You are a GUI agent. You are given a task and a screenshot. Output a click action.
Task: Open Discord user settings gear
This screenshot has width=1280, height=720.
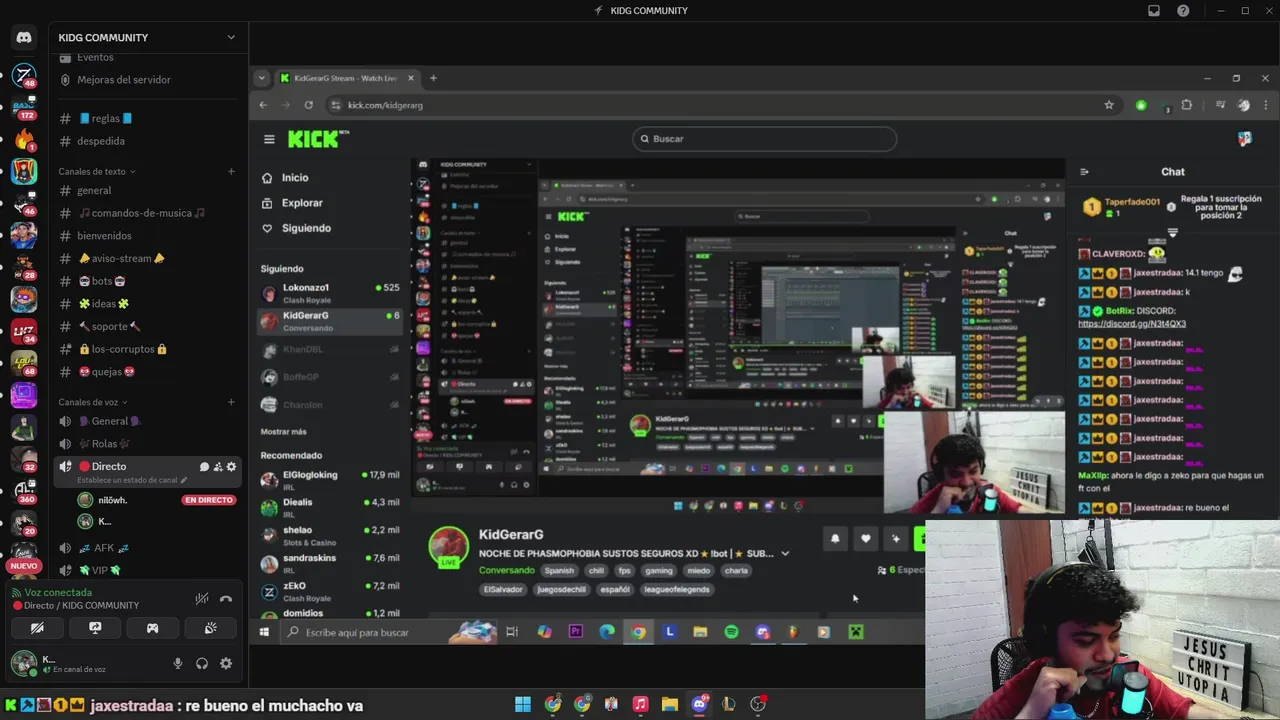[x=226, y=663]
